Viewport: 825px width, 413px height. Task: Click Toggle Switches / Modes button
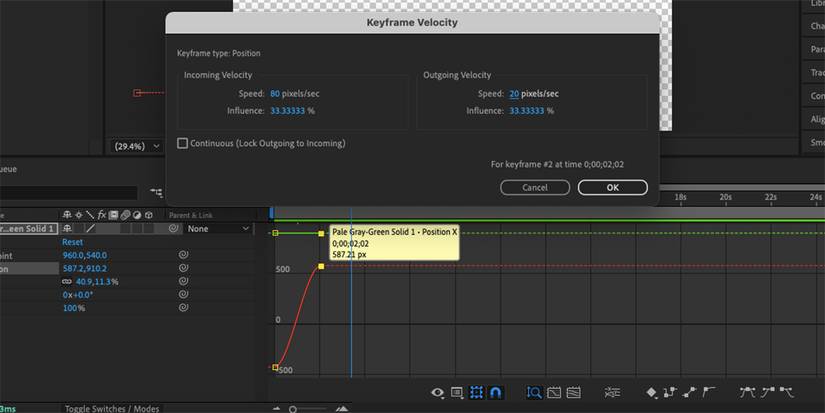[x=112, y=409]
